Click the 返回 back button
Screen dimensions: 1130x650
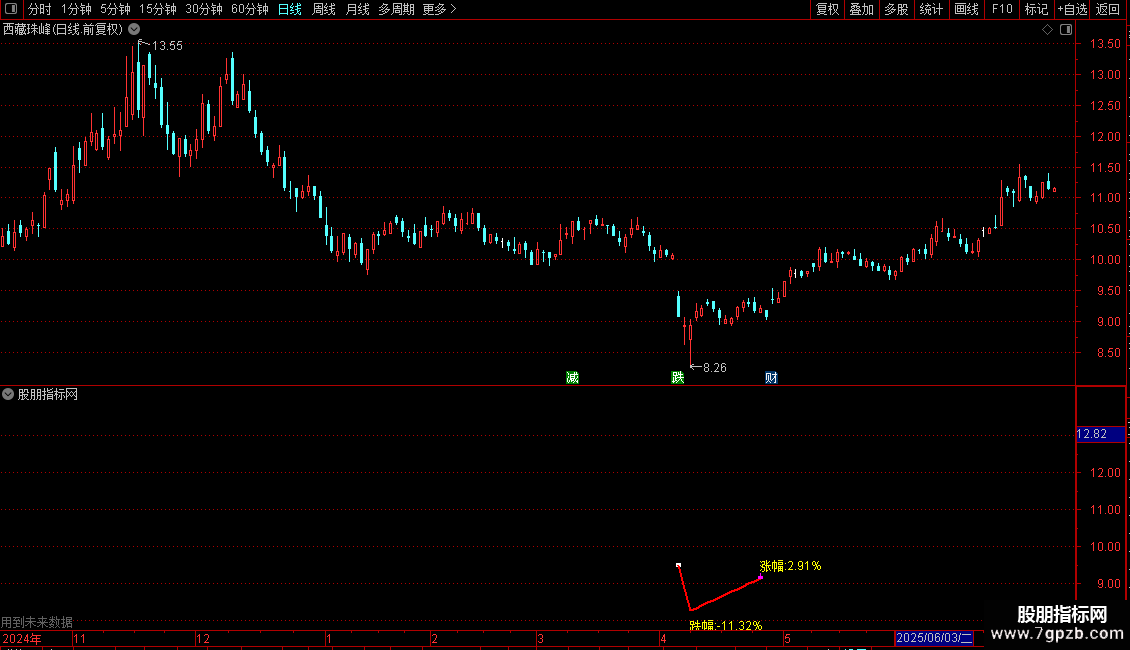[x=1108, y=9]
